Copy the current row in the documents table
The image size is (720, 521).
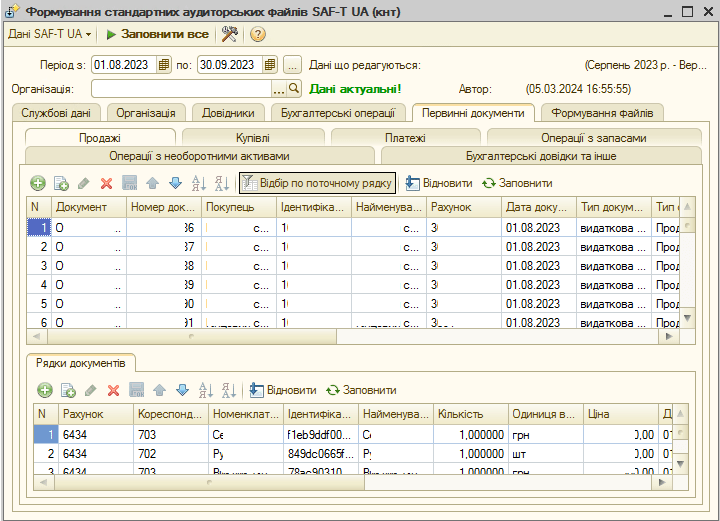[61, 183]
